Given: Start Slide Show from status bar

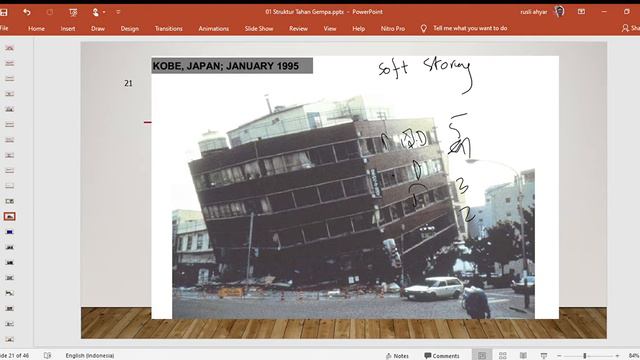Looking at the screenshot, I should (x=544, y=356).
